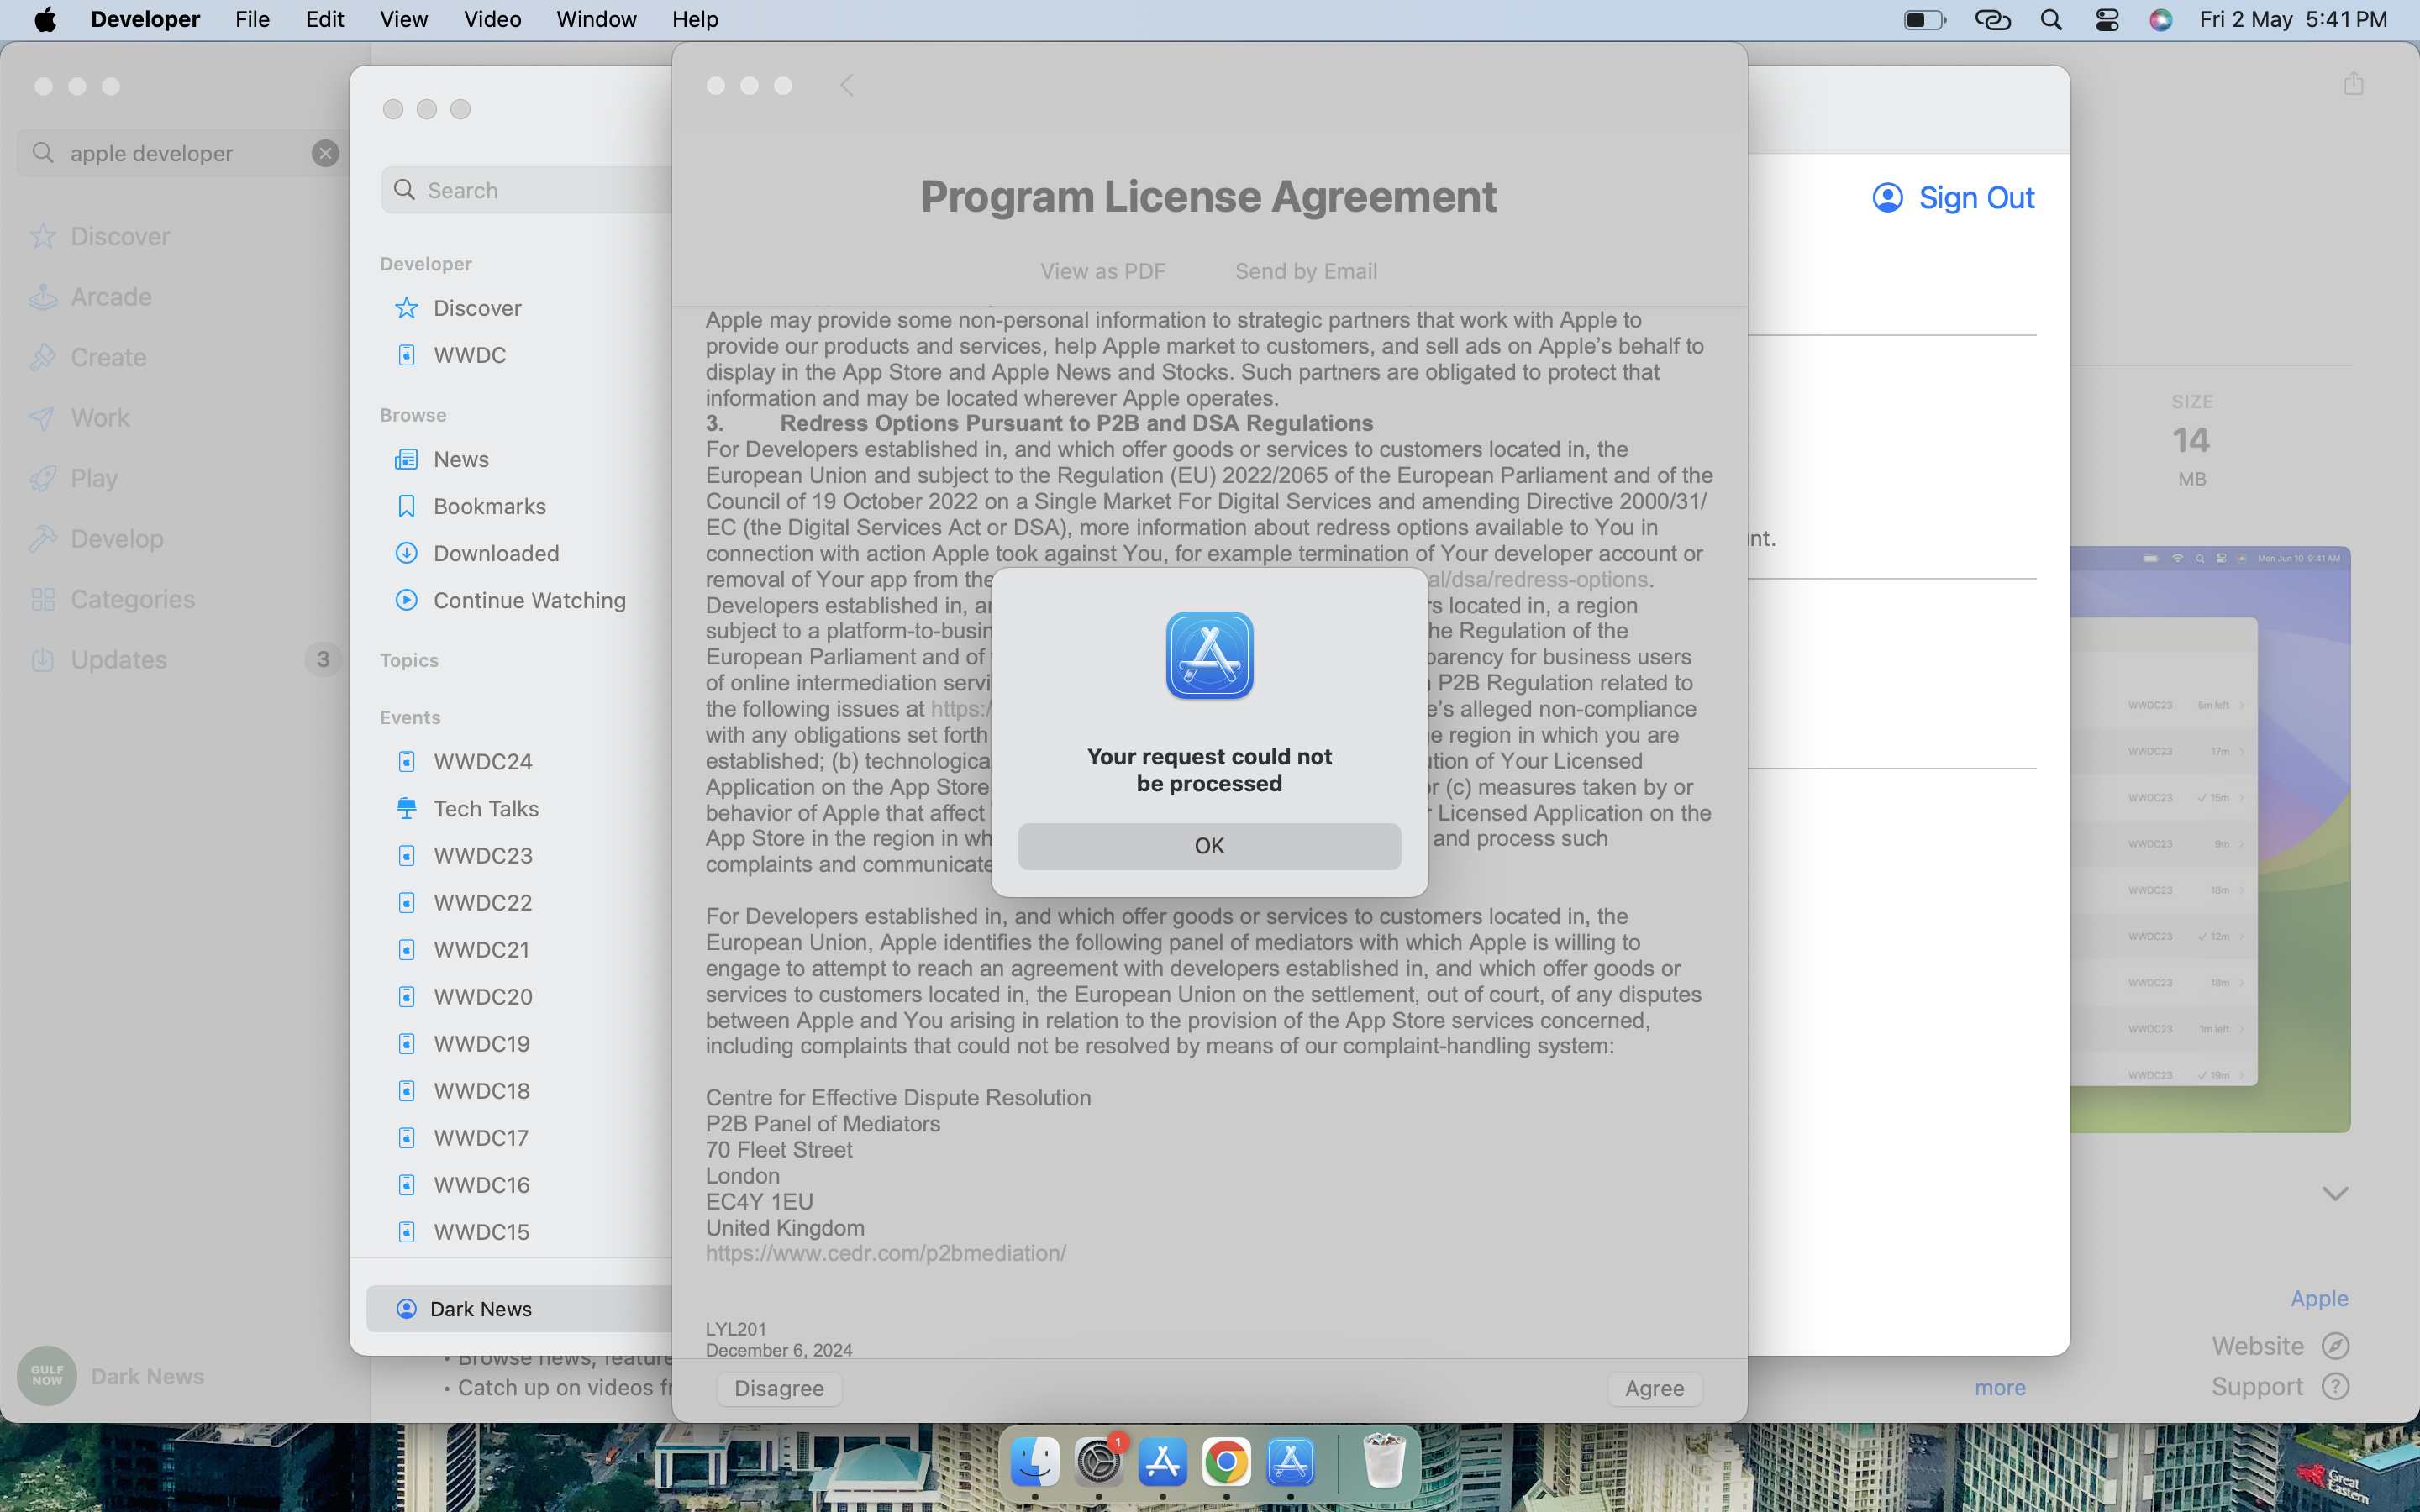Viewport: 2420px width, 1512px height.
Task: Open WWDC23 event
Action: click(482, 855)
